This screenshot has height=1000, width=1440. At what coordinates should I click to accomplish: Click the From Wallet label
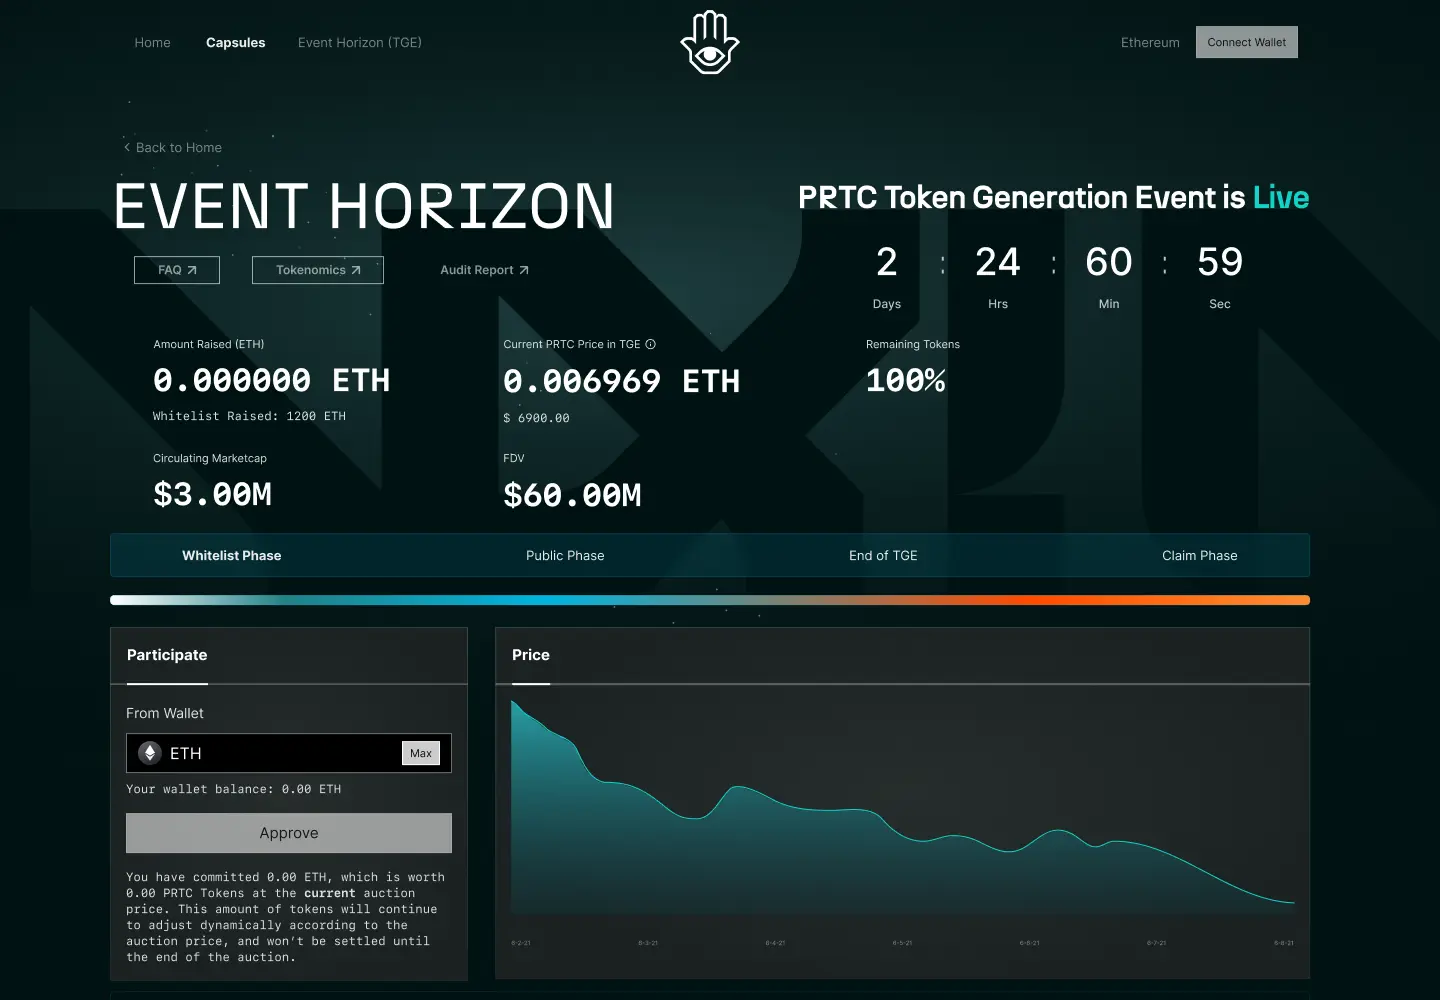pos(165,713)
